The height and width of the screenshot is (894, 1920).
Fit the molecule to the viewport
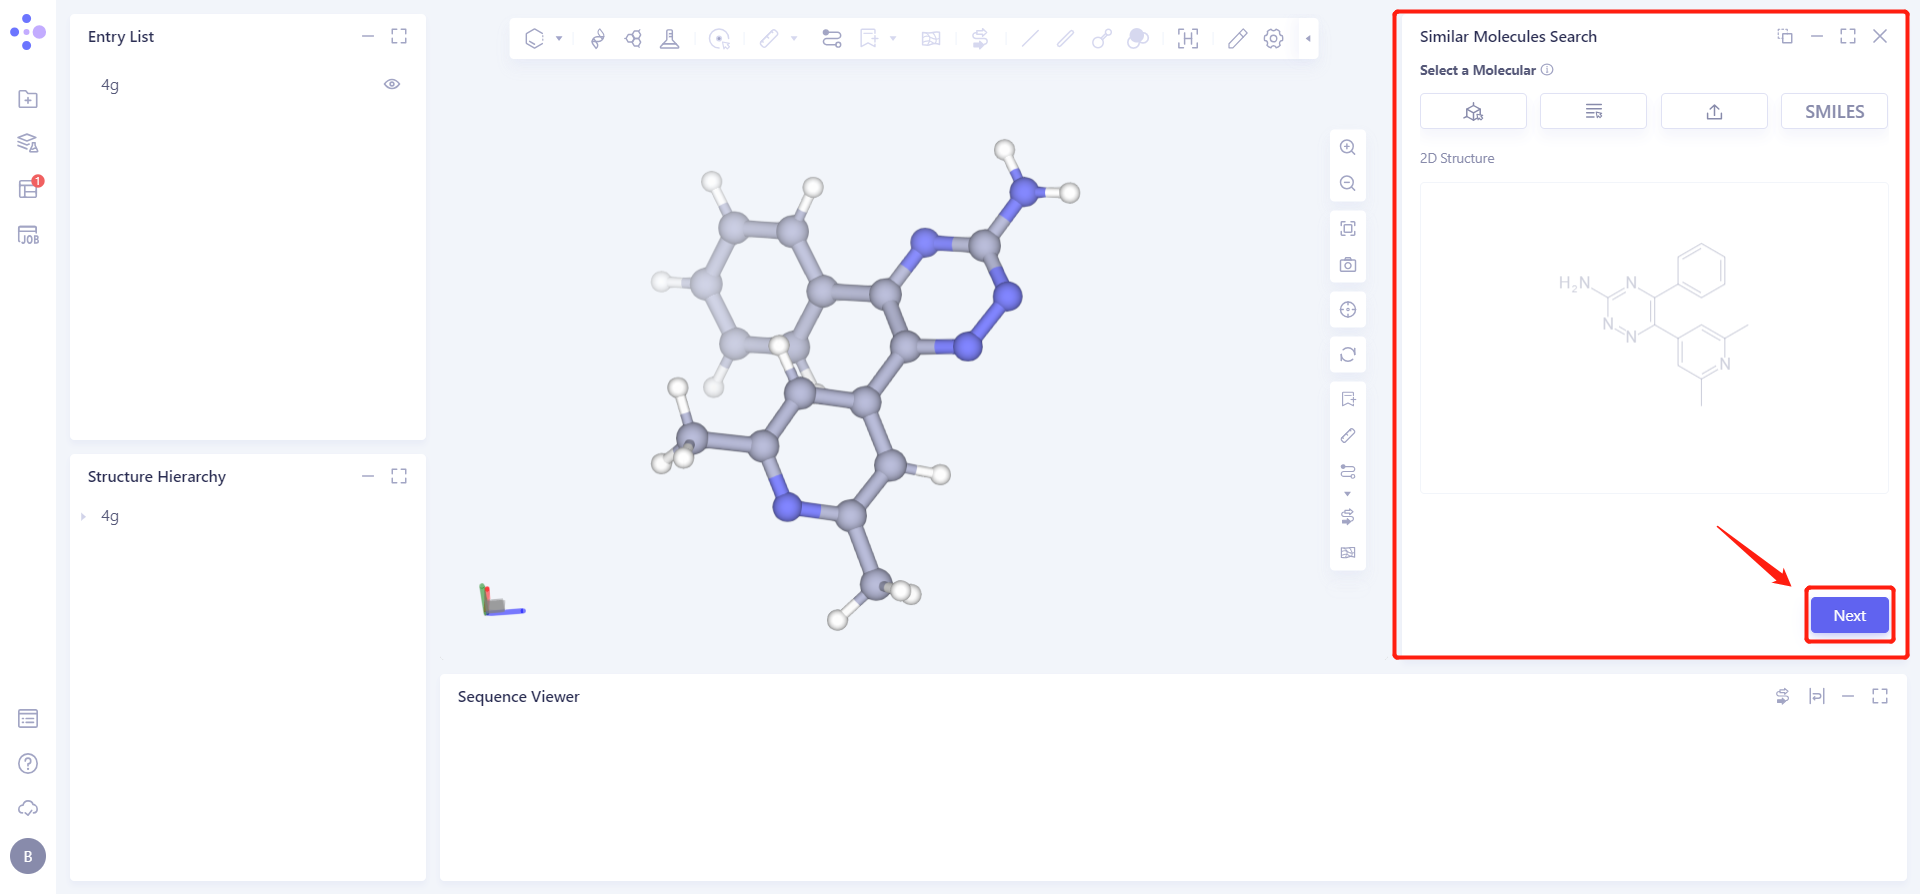click(x=1348, y=228)
